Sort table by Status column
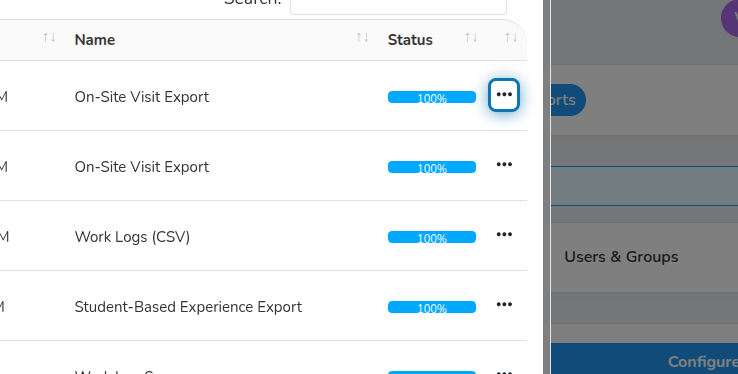Screen dimensions: 738x374 point(471,38)
